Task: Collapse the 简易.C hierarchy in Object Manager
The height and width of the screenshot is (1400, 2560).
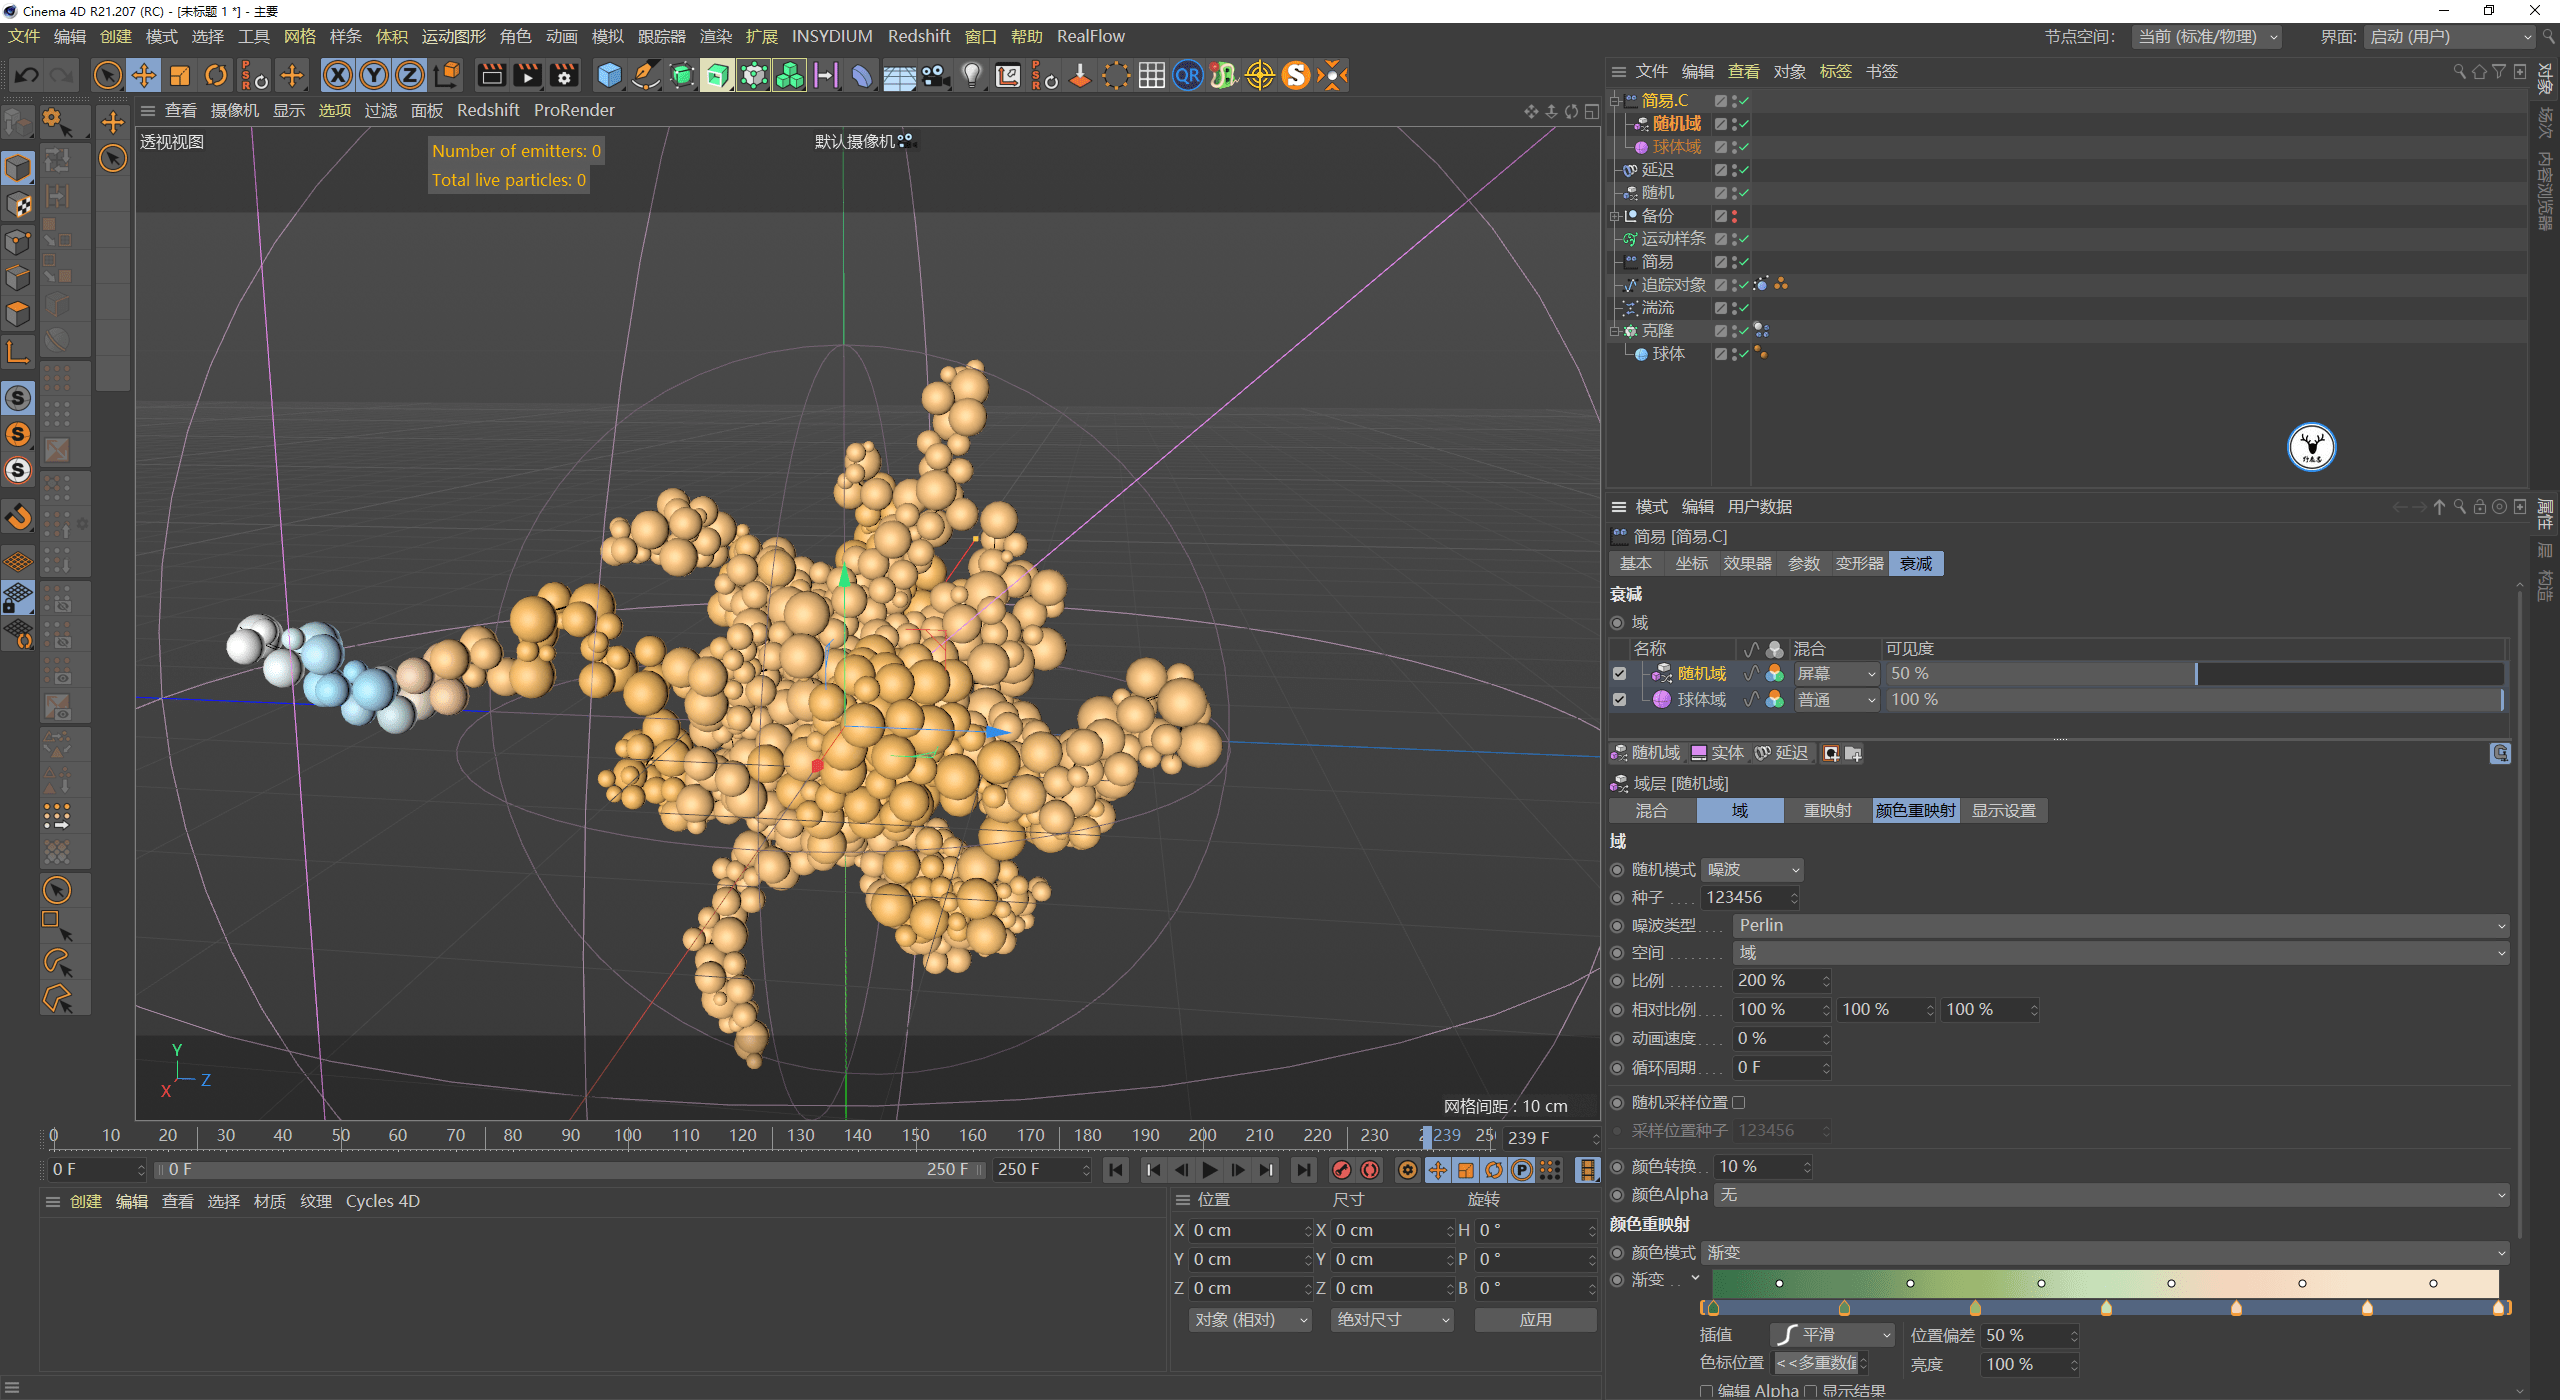Action: (1616, 100)
